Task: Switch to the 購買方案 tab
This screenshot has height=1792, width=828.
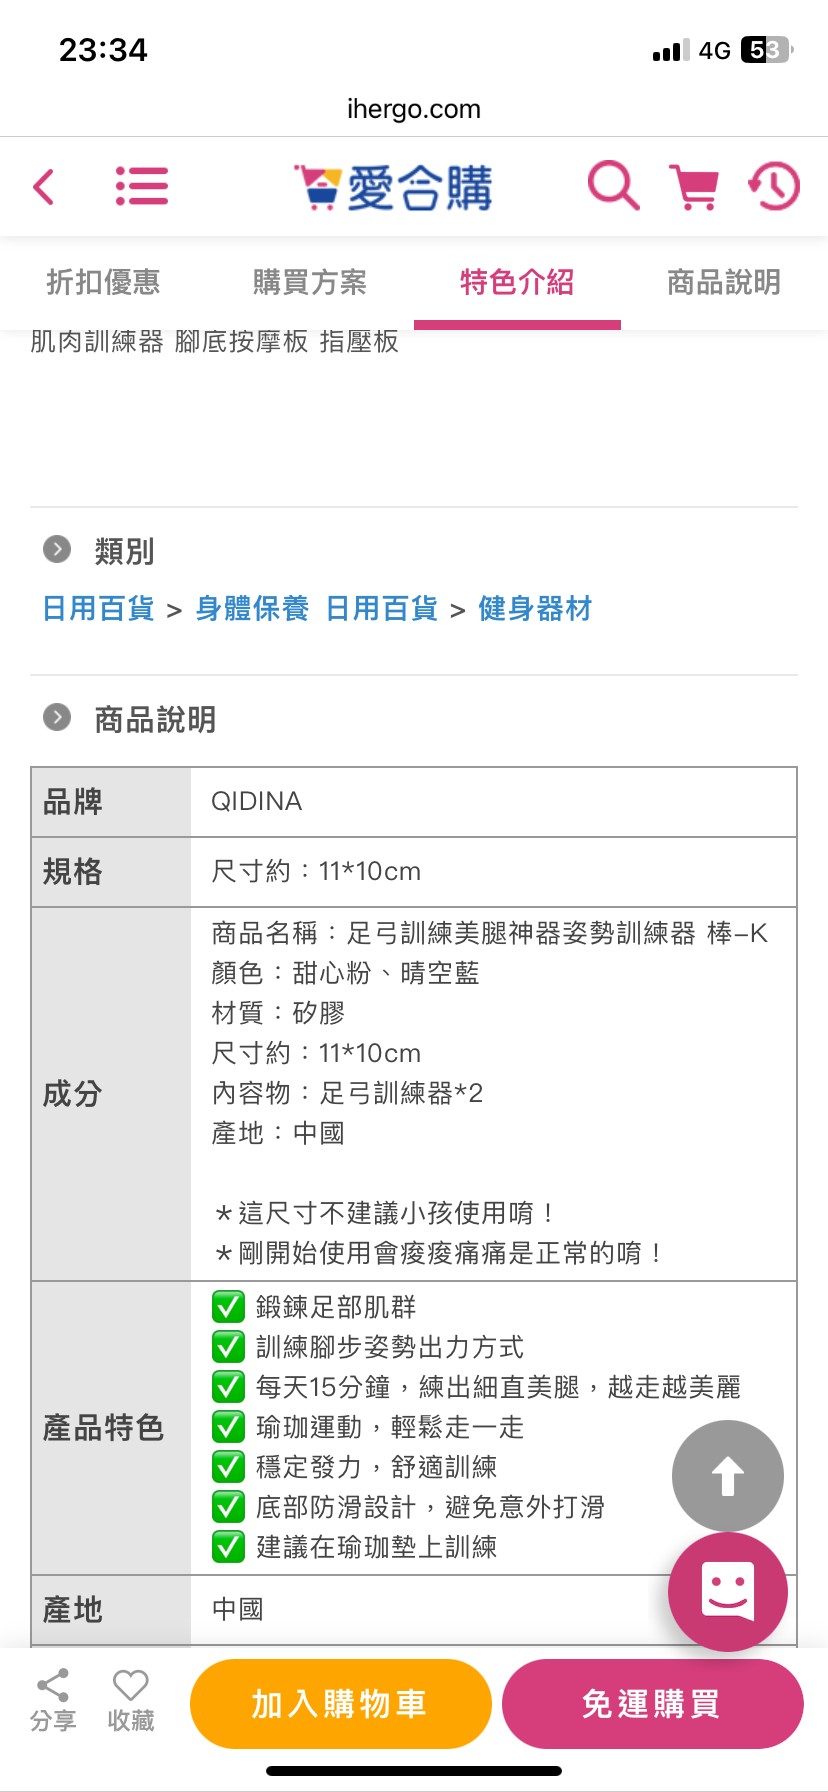Action: 310,282
